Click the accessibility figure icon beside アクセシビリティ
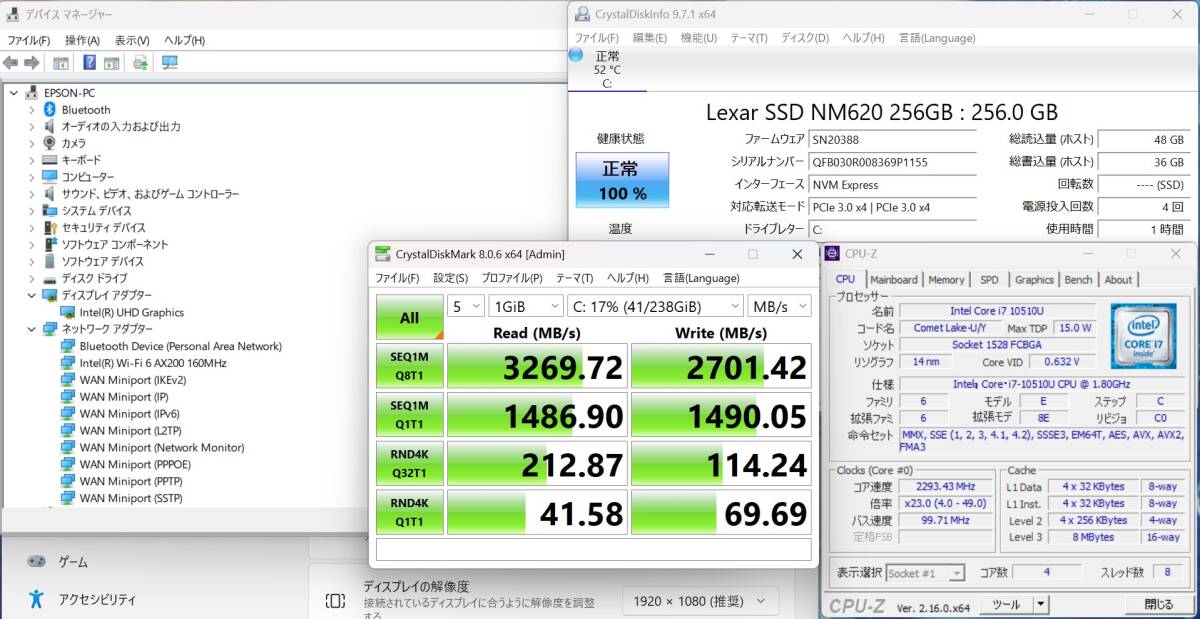The width and height of the screenshot is (1200, 619). (36, 599)
